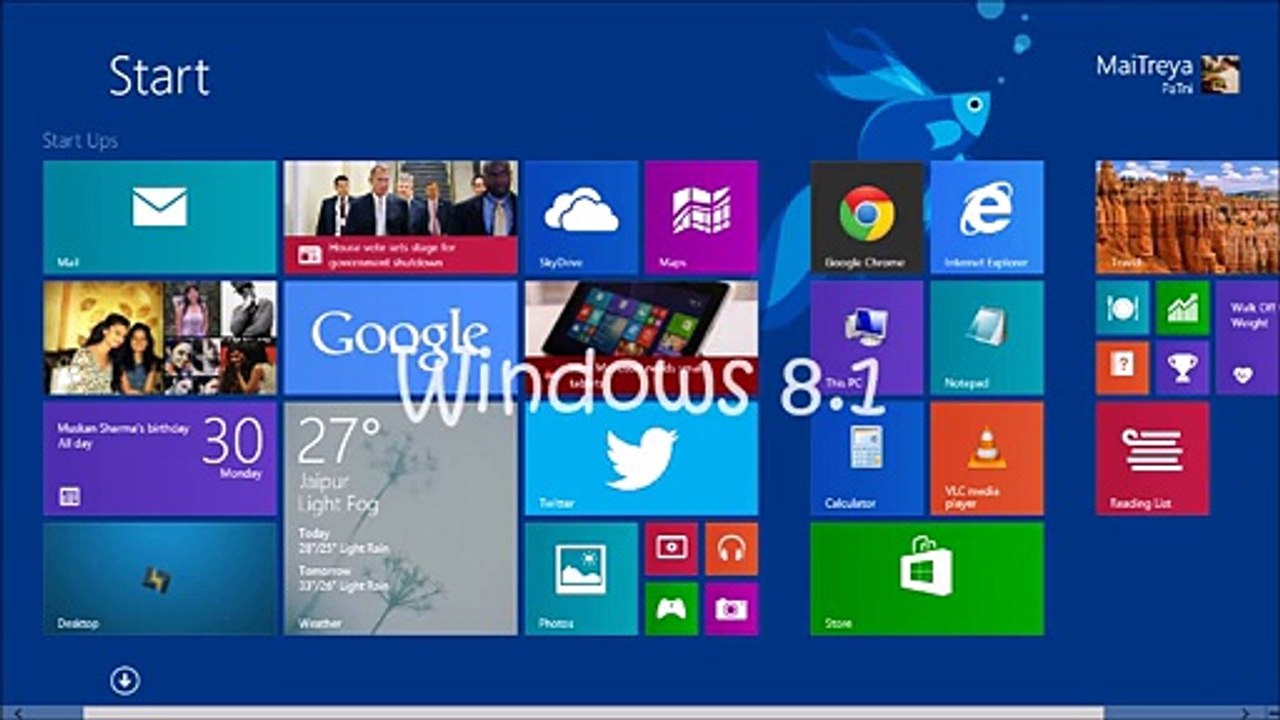Open the This PC tile
This screenshot has width=1280, height=720.
pyautogui.click(x=867, y=338)
